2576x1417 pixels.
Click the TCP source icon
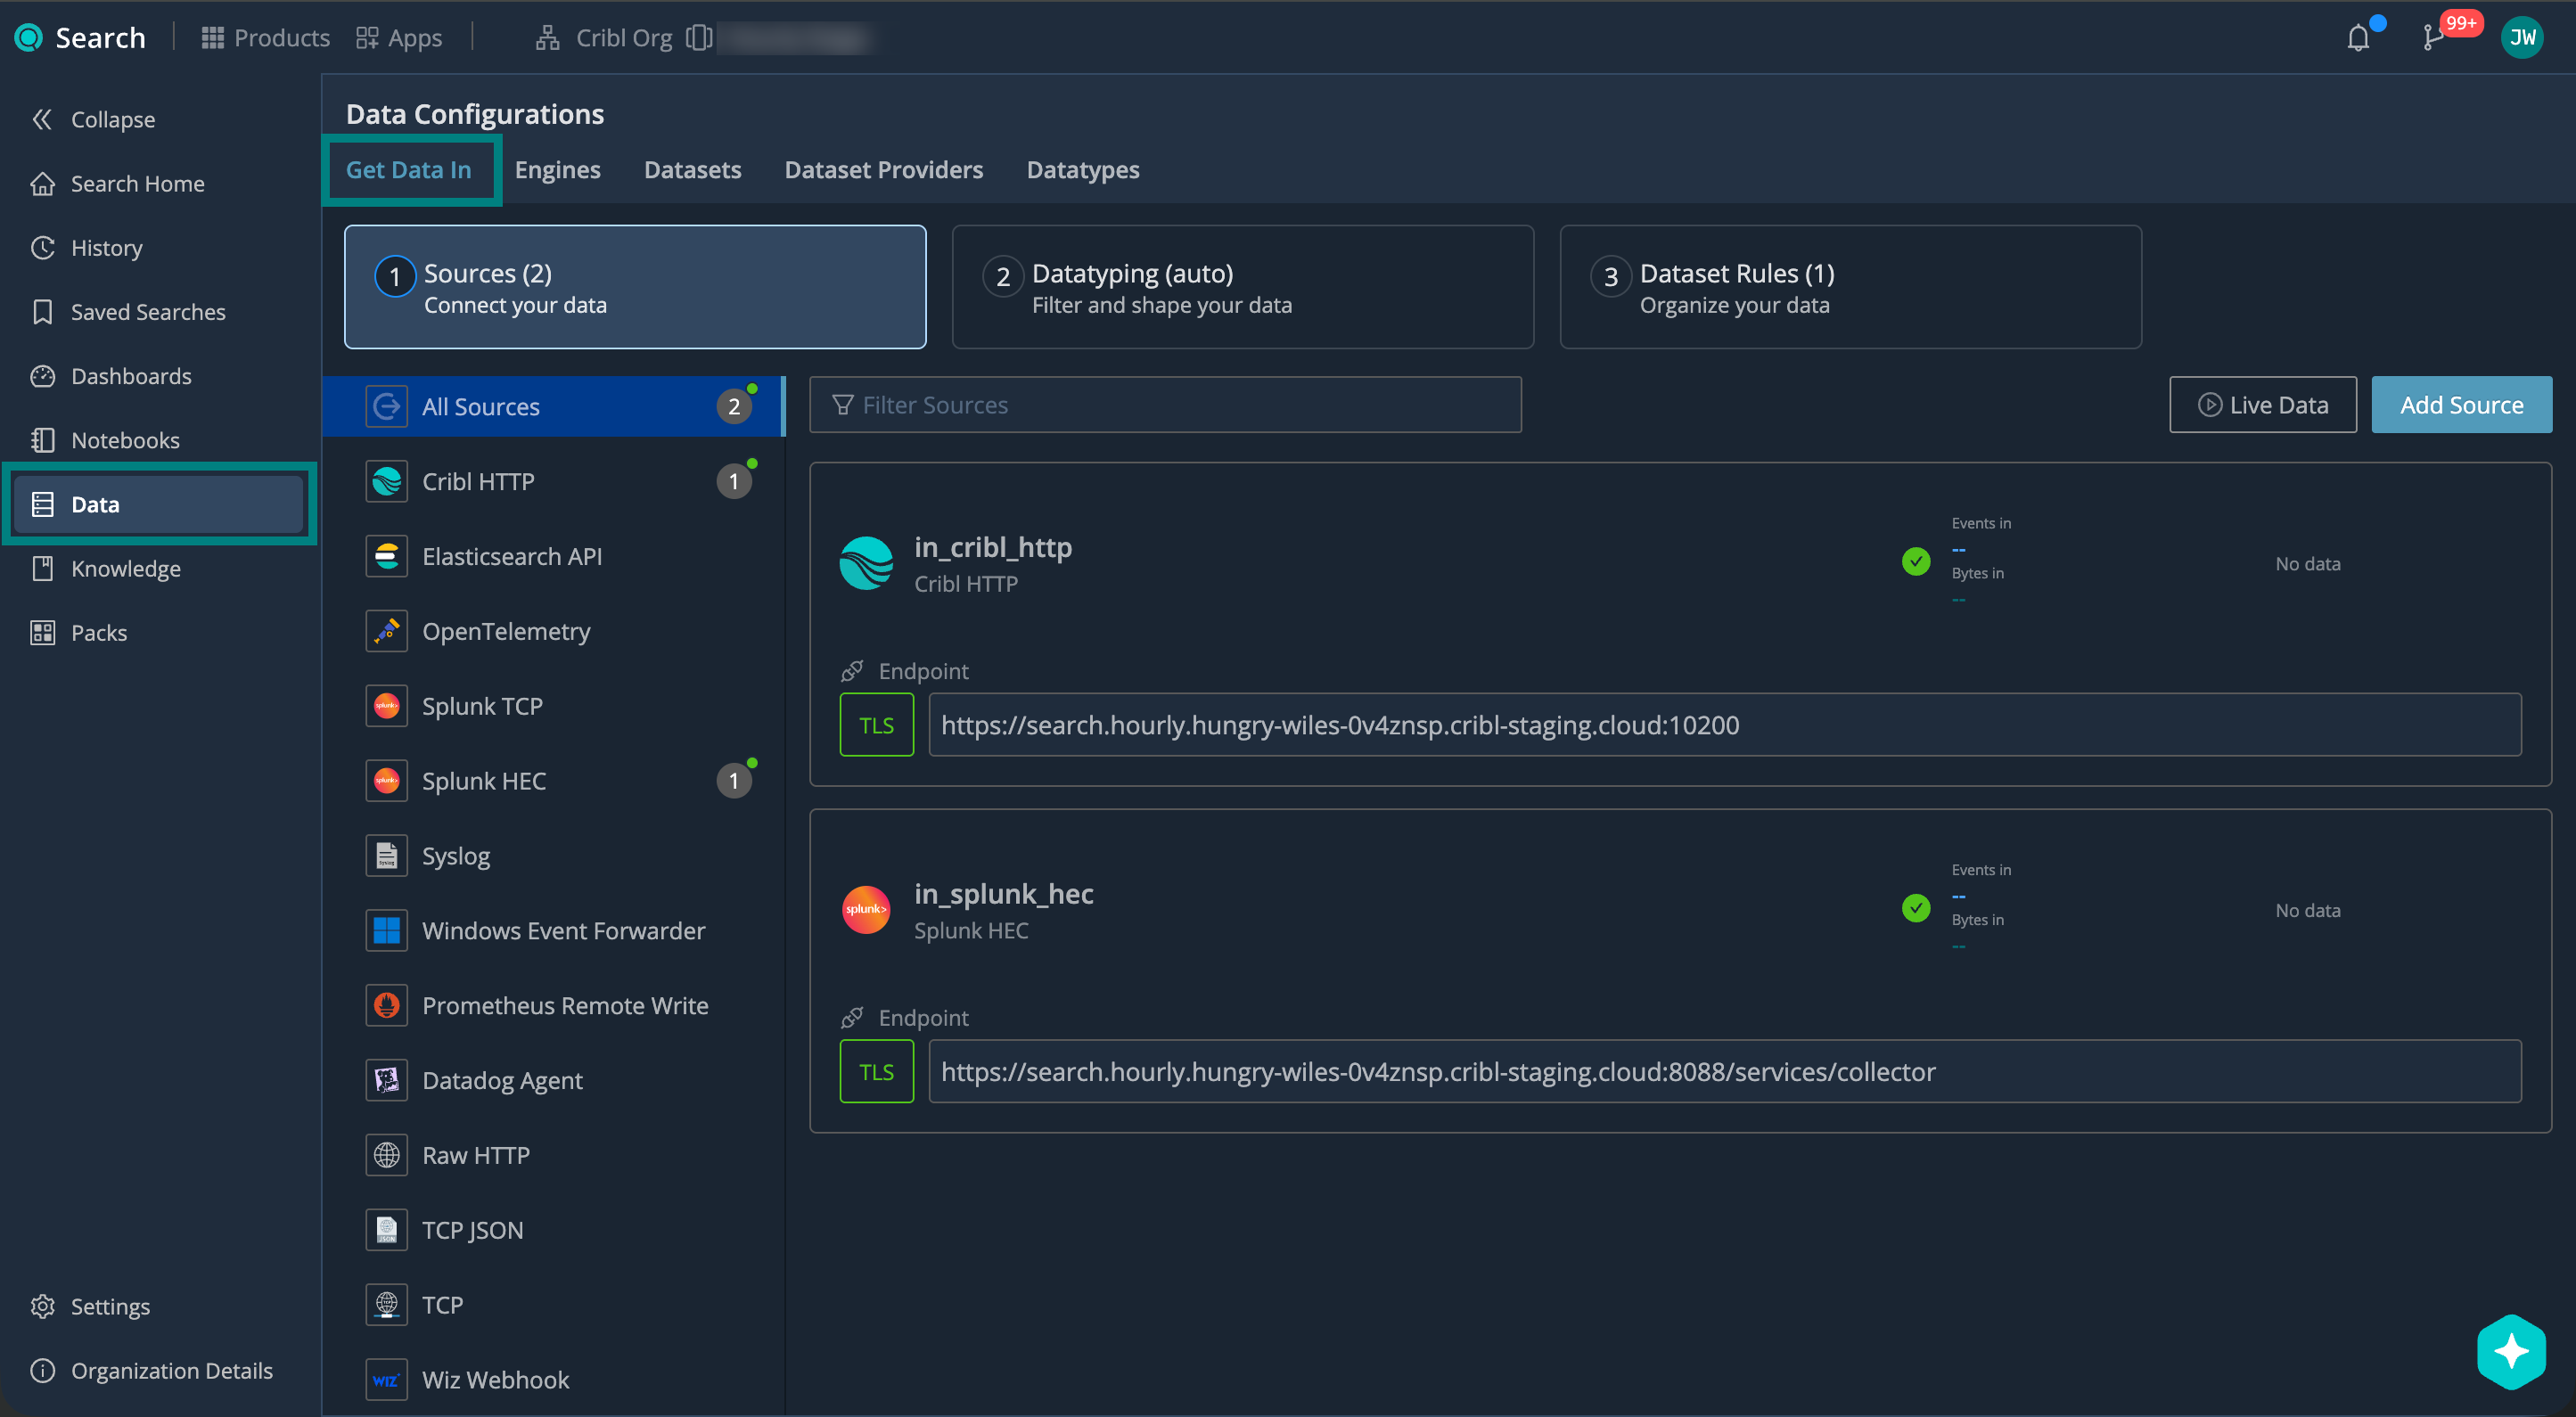[386, 1304]
